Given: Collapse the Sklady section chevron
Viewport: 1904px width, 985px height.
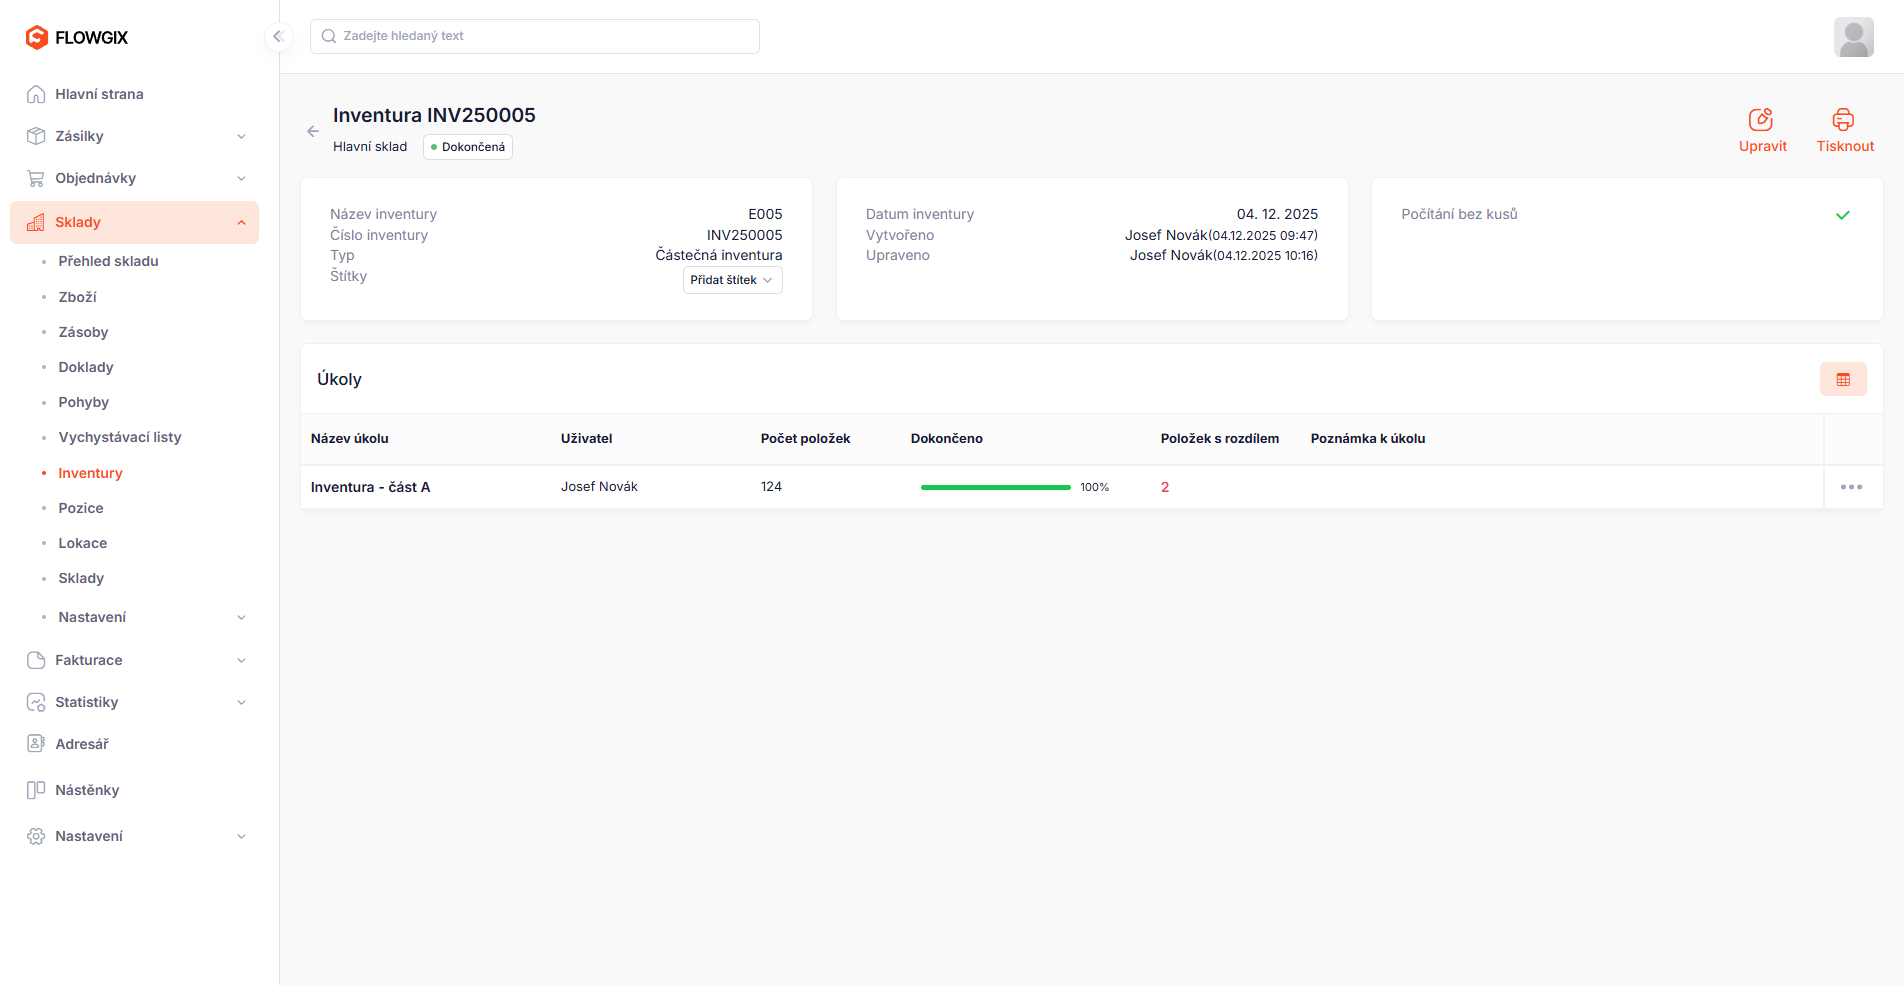Looking at the screenshot, I should pyautogui.click(x=241, y=221).
